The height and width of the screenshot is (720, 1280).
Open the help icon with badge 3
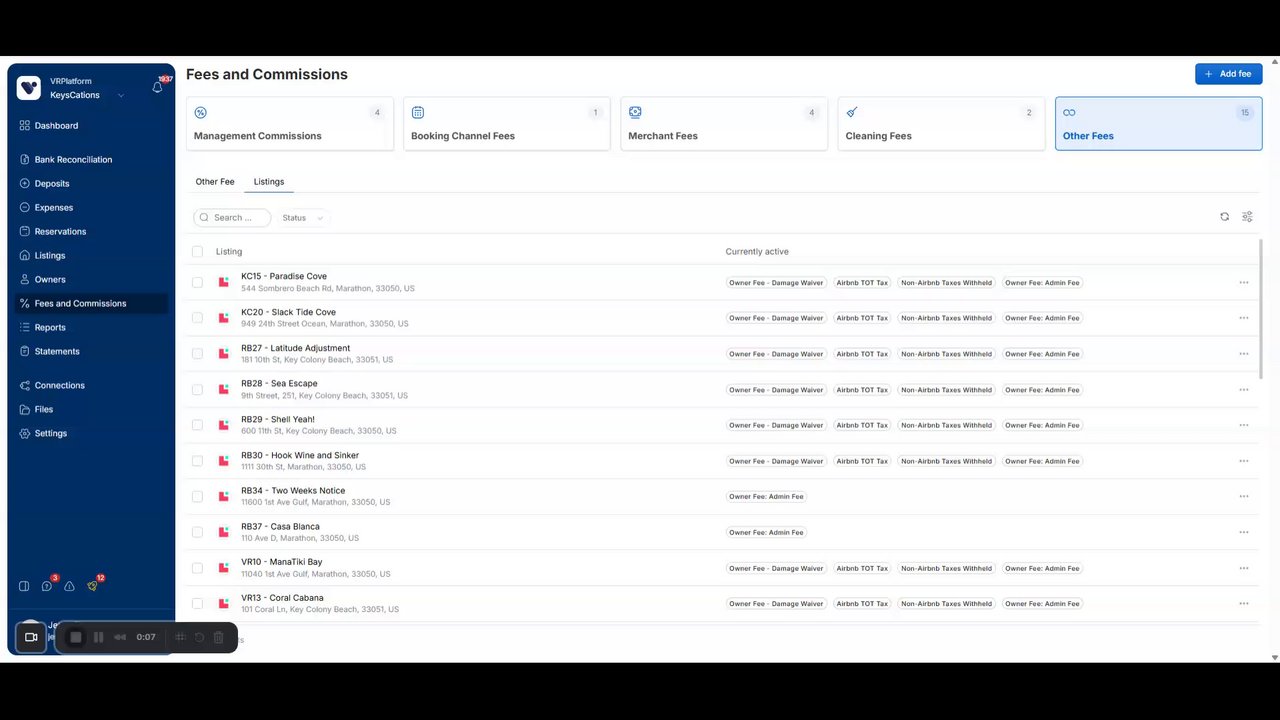click(47, 586)
